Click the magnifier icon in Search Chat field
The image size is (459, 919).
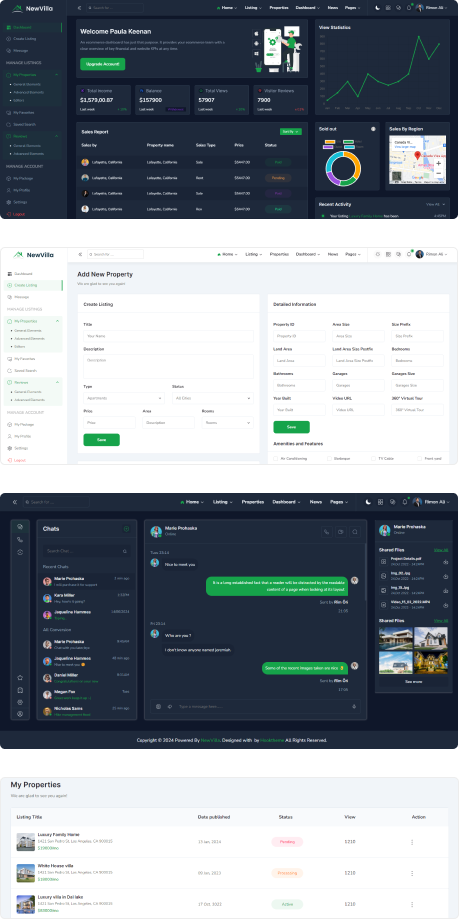tap(124, 551)
